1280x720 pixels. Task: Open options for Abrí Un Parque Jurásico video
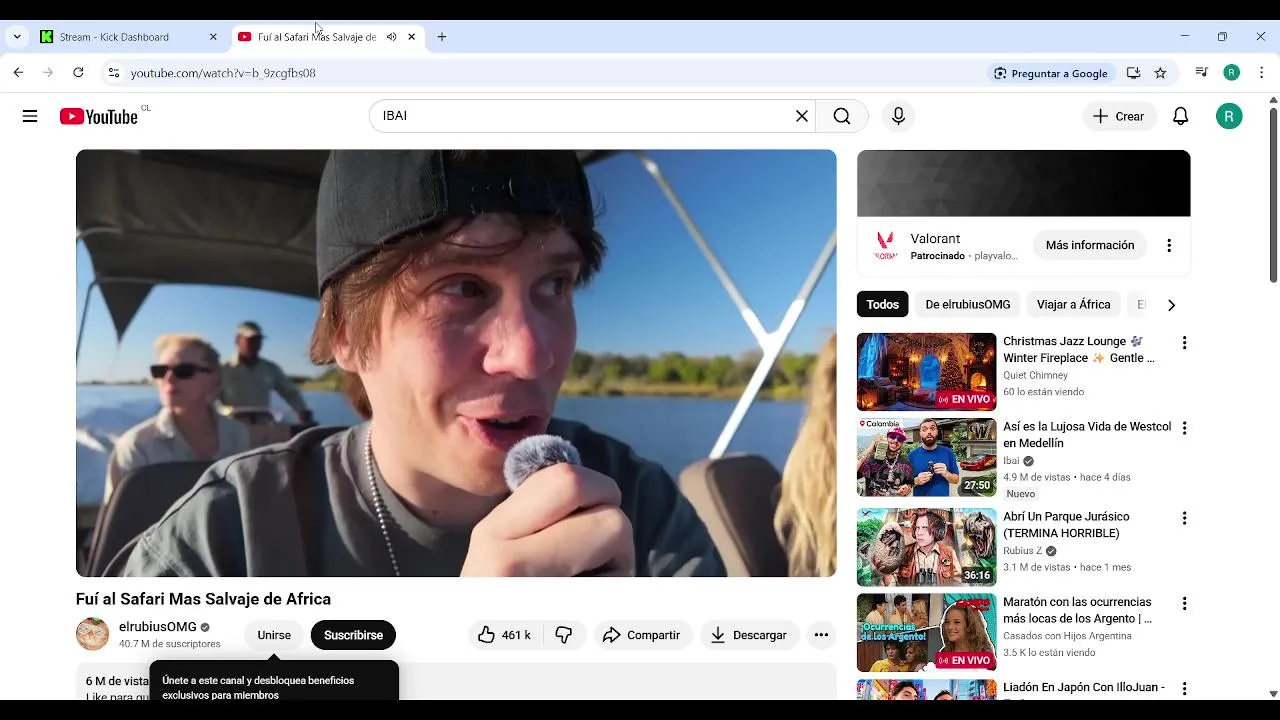1184,518
